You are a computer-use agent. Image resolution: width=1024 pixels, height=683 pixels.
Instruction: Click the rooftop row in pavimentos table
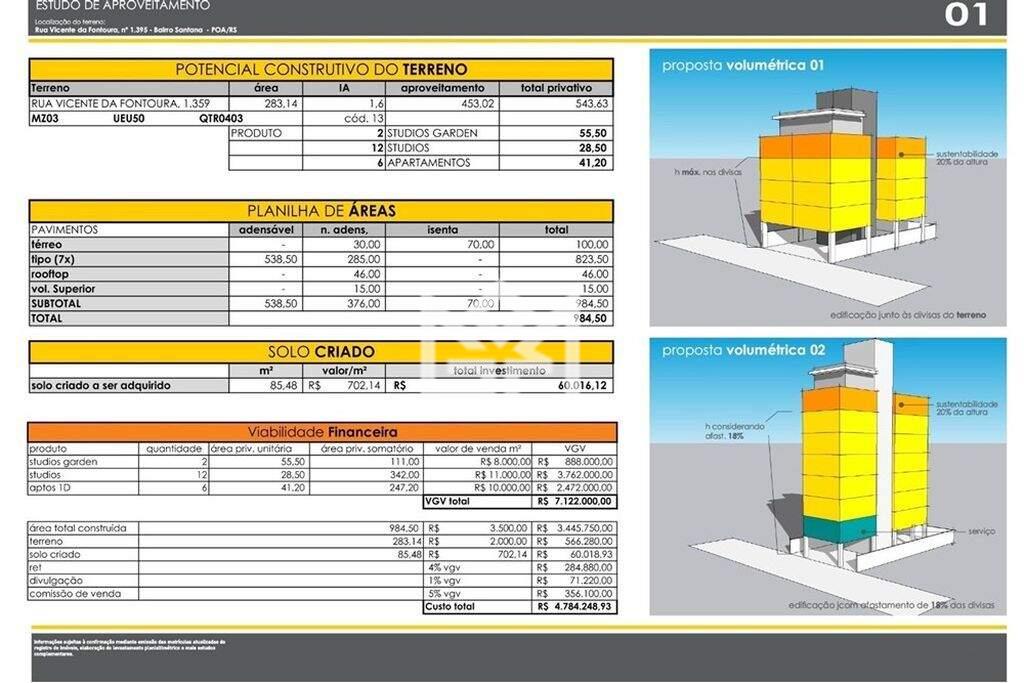point(50,274)
